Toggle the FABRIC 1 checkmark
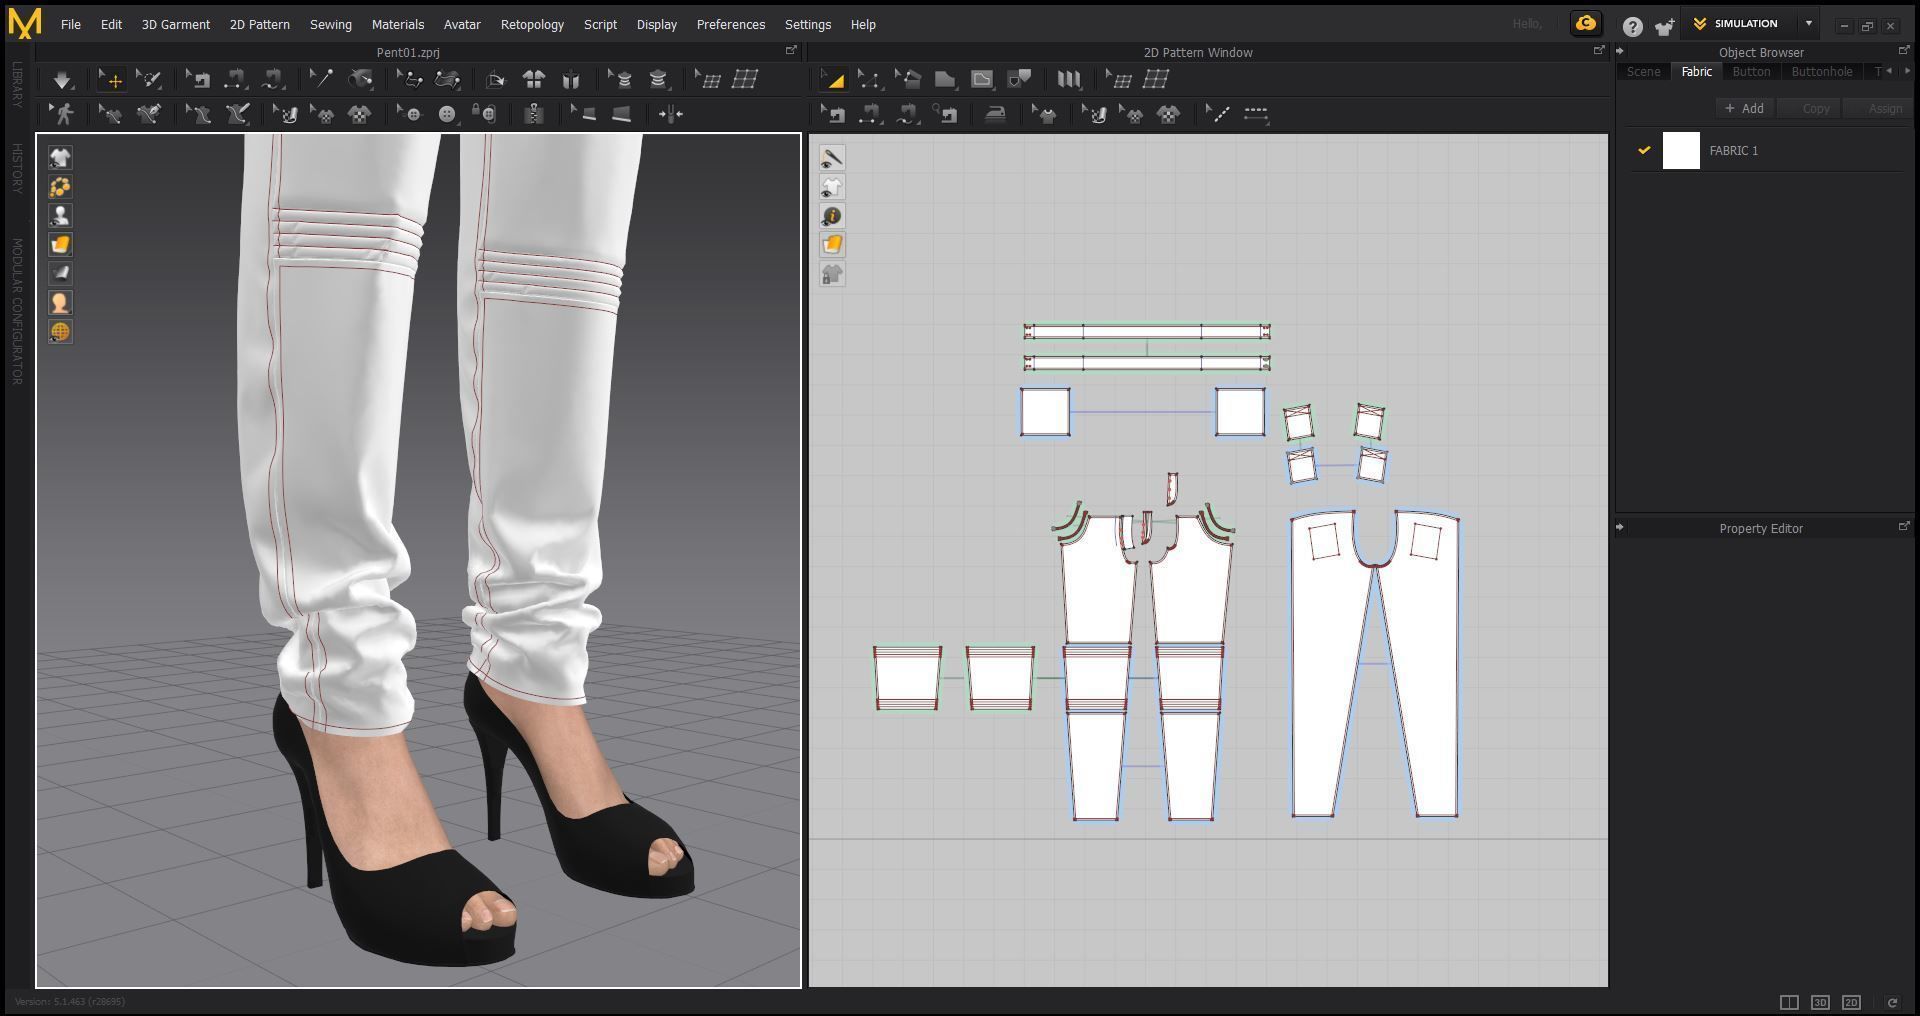 coord(1644,151)
